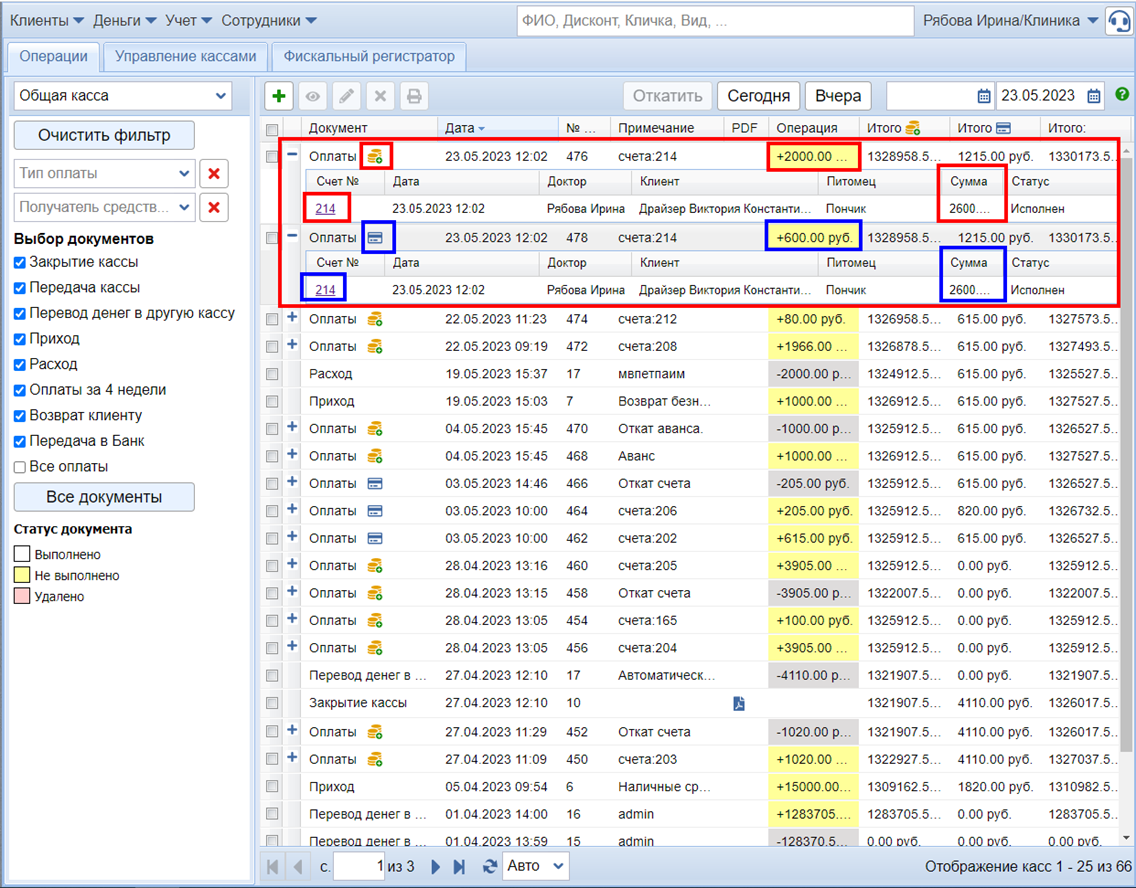Open the Общая касса dropdown
Image resolution: width=1136 pixels, height=888 pixels.
pyautogui.click(x=123, y=97)
